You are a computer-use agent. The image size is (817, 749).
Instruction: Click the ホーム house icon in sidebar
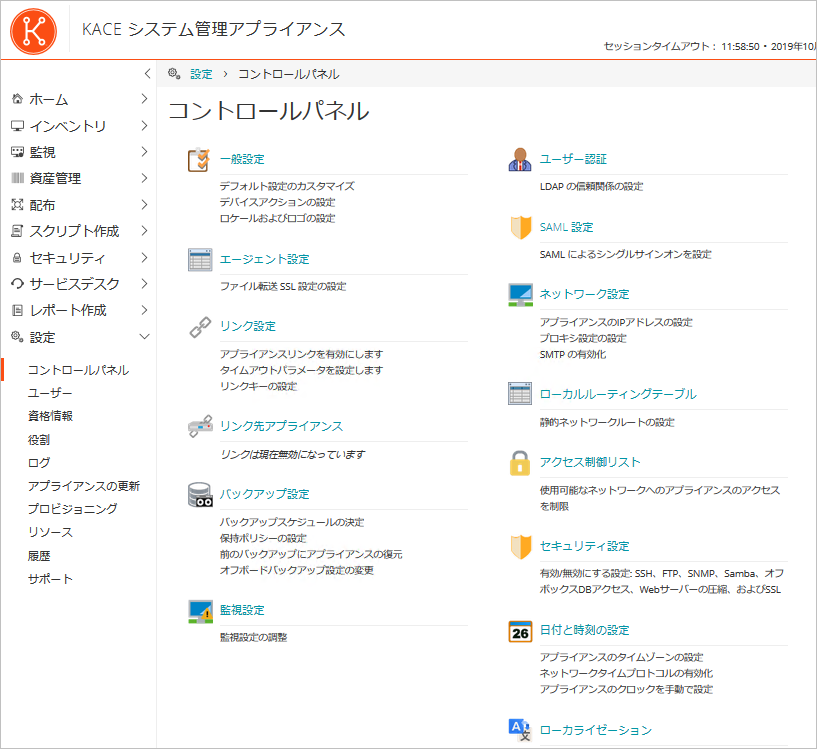point(17,99)
